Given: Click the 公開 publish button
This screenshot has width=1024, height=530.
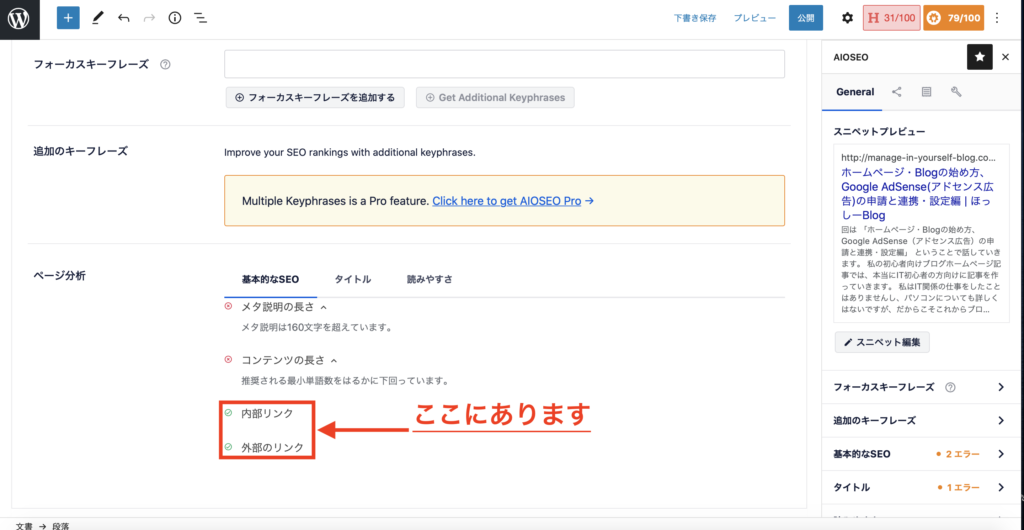Looking at the screenshot, I should point(806,18).
